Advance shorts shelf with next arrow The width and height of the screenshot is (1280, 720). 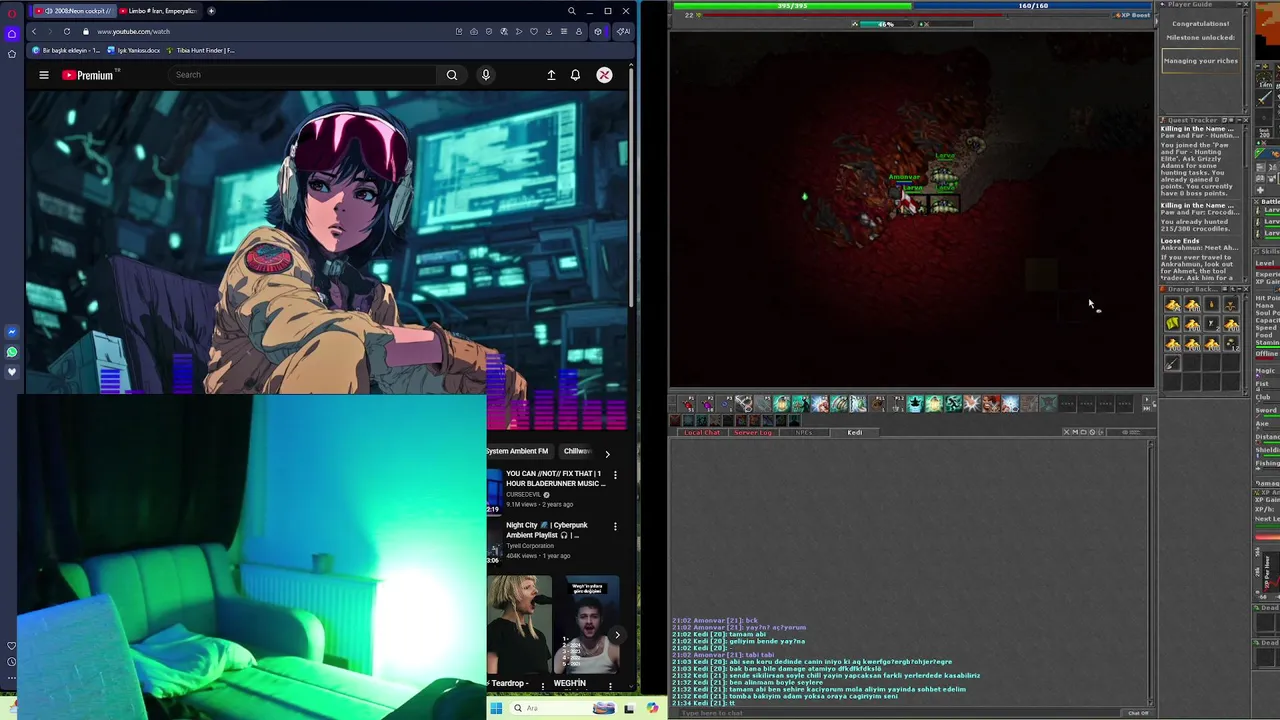[x=617, y=634]
